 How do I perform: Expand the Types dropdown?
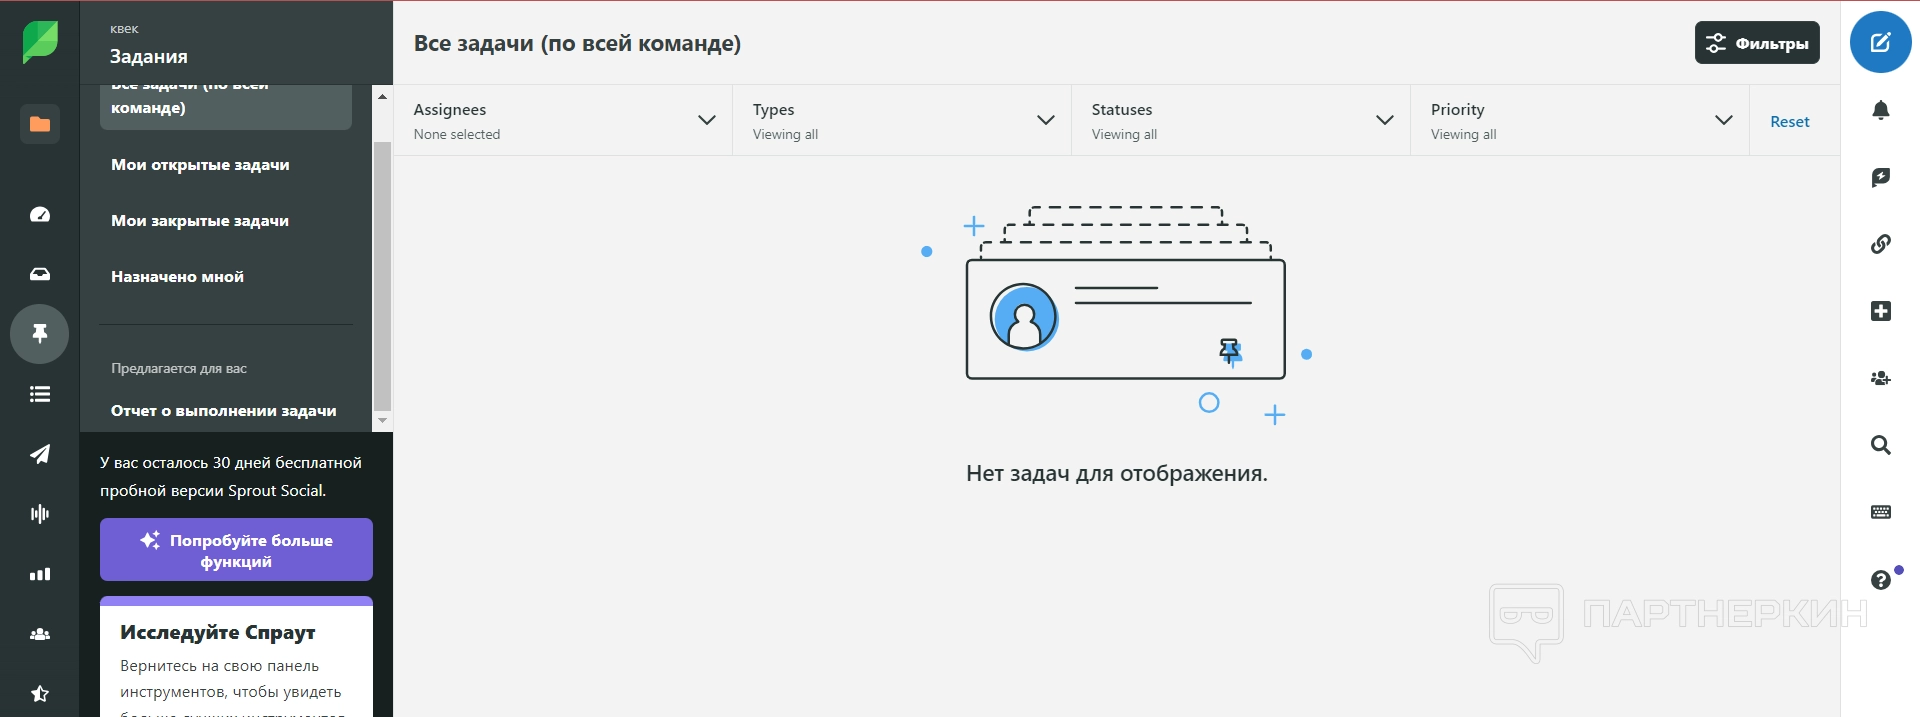coord(902,120)
